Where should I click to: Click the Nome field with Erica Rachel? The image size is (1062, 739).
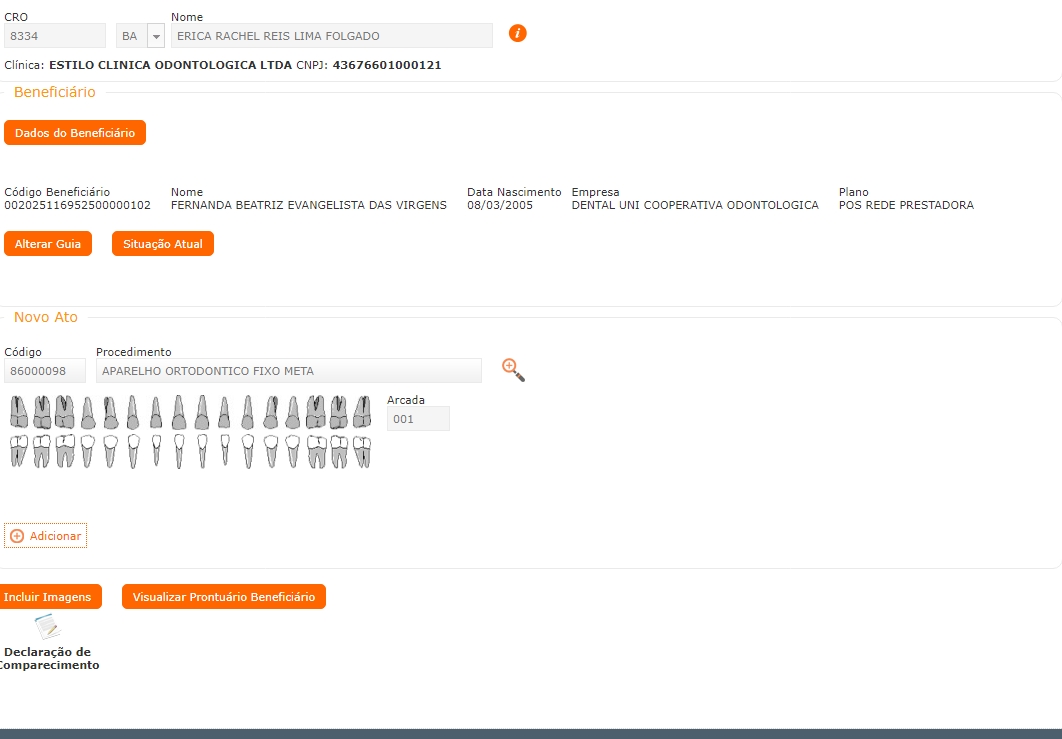coord(332,36)
